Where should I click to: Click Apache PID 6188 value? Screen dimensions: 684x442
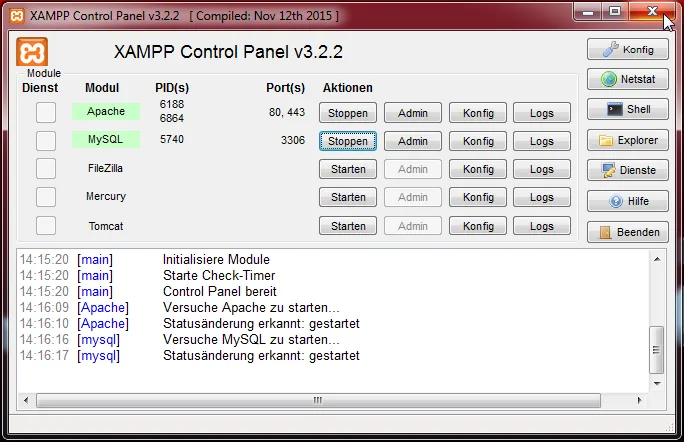pyautogui.click(x=172, y=104)
